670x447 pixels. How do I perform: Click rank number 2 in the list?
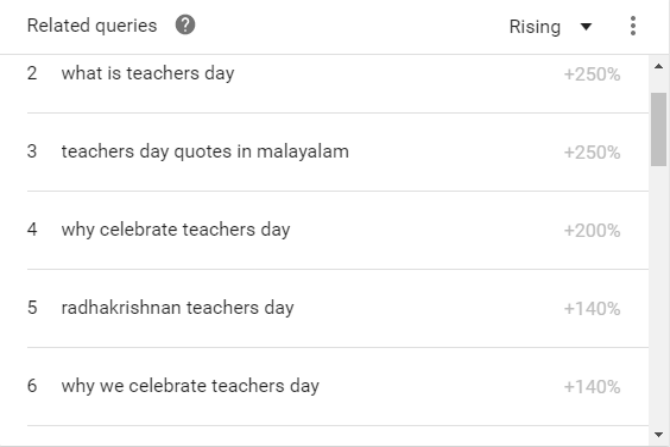pos(32,74)
